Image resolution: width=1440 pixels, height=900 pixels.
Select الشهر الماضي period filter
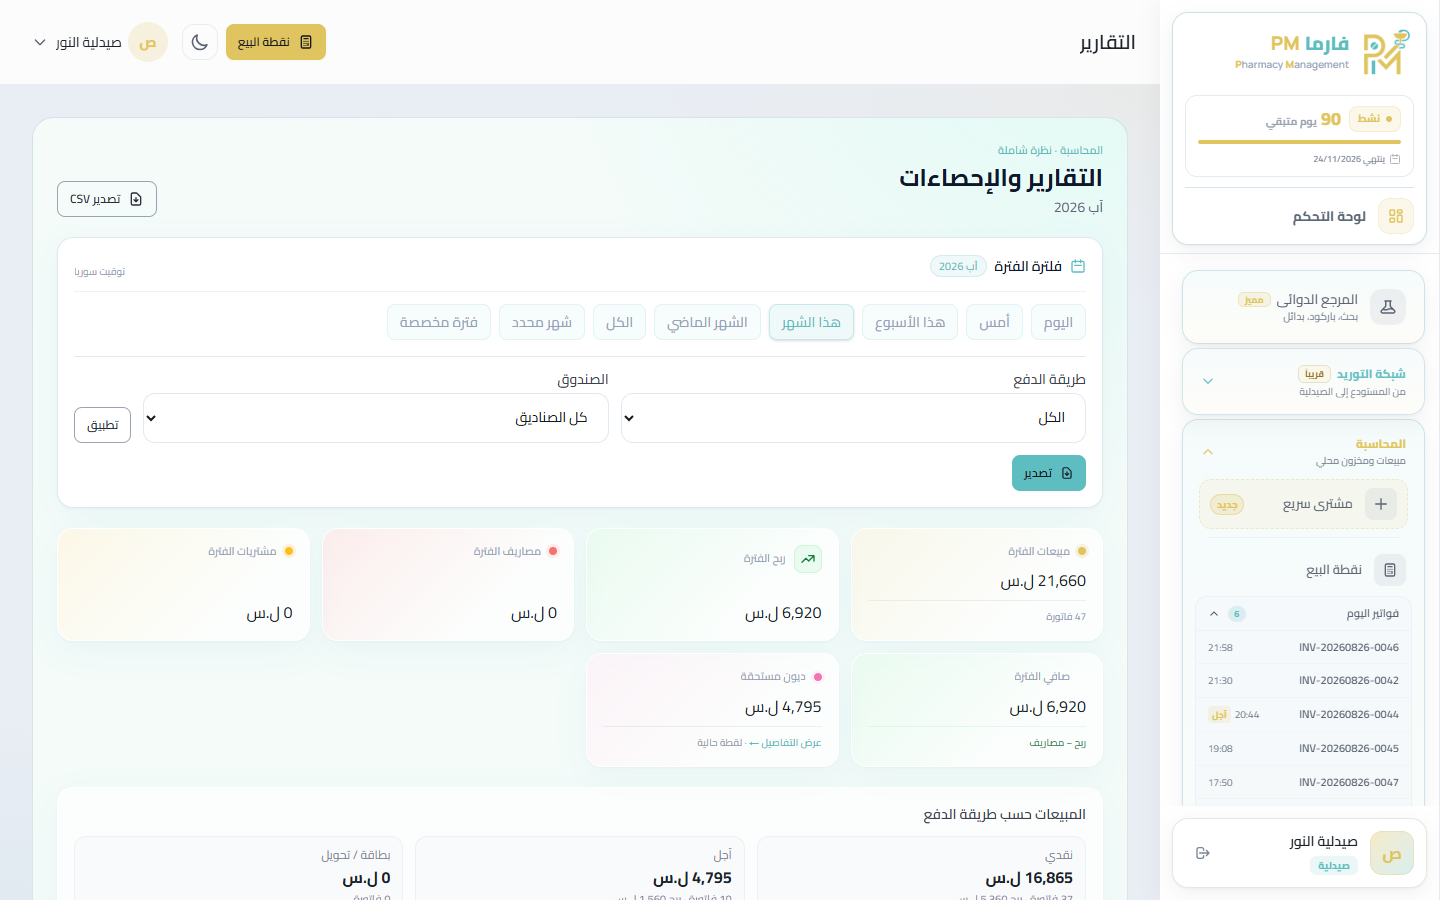click(707, 322)
